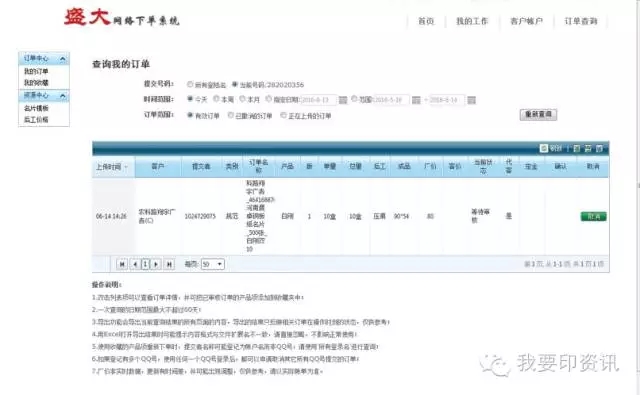Screen dimensions: 640x395
Task: Open calendar picker for 指定日期 field
Action: point(343,100)
